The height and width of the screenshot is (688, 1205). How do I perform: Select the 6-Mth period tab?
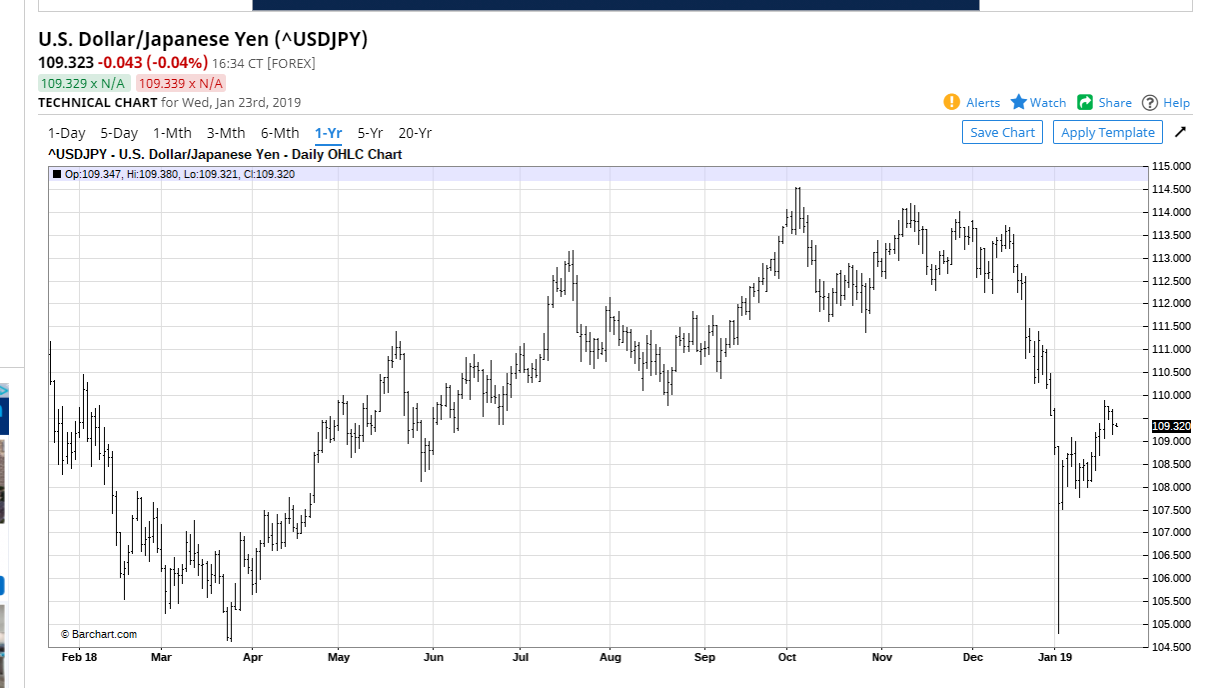coord(280,133)
